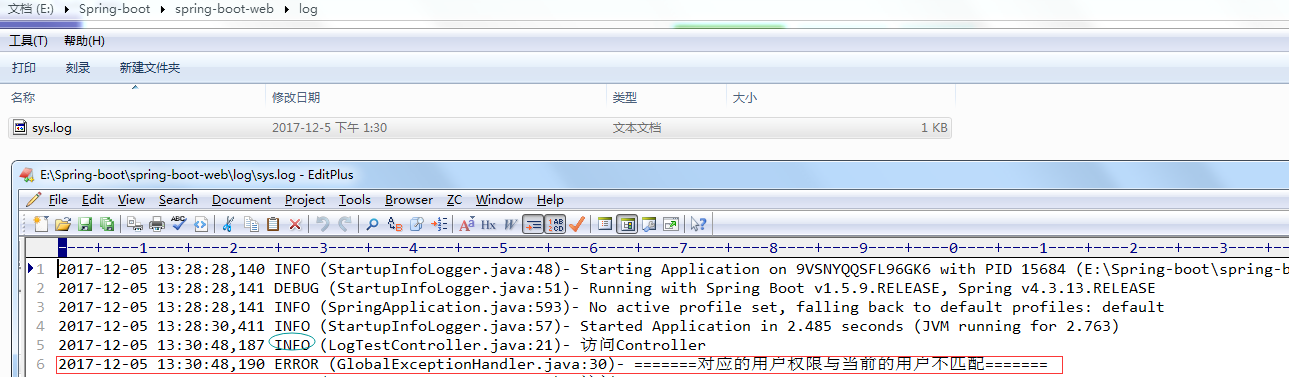Open the File menu in EditPlus
The width and height of the screenshot is (1289, 377).
click(x=58, y=200)
